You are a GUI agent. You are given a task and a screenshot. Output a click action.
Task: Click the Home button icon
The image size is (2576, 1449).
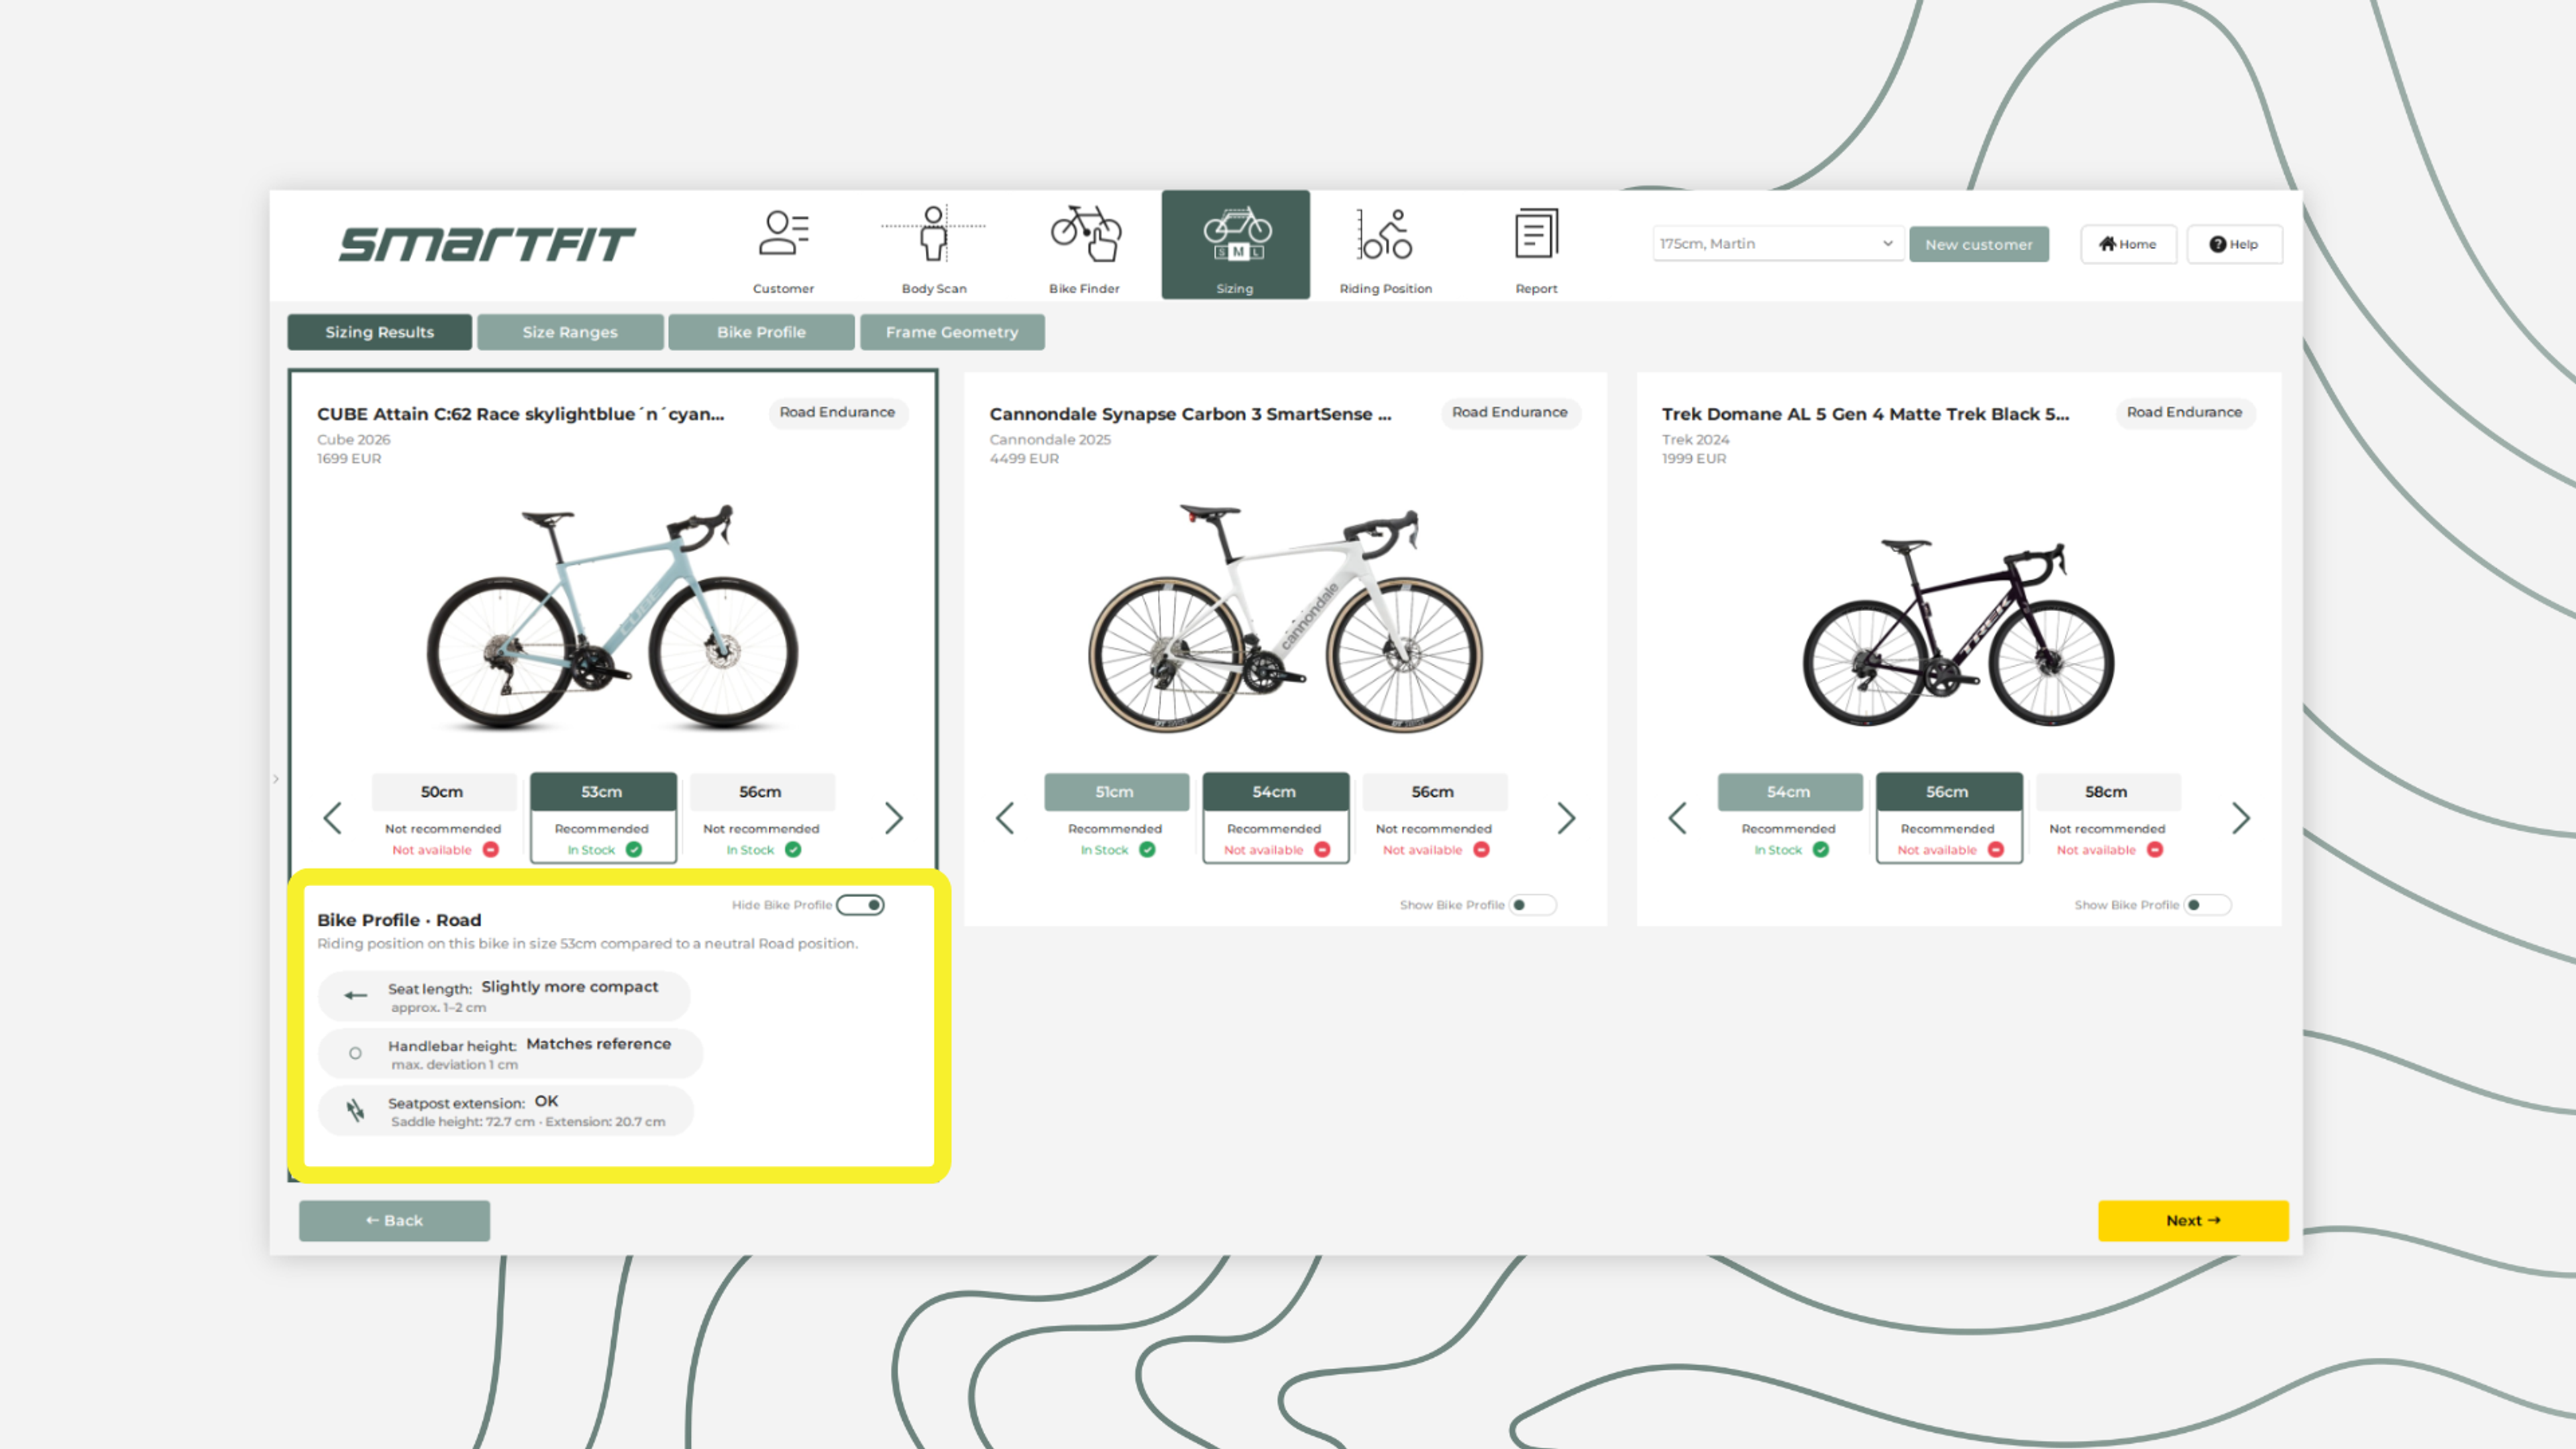click(x=2107, y=244)
